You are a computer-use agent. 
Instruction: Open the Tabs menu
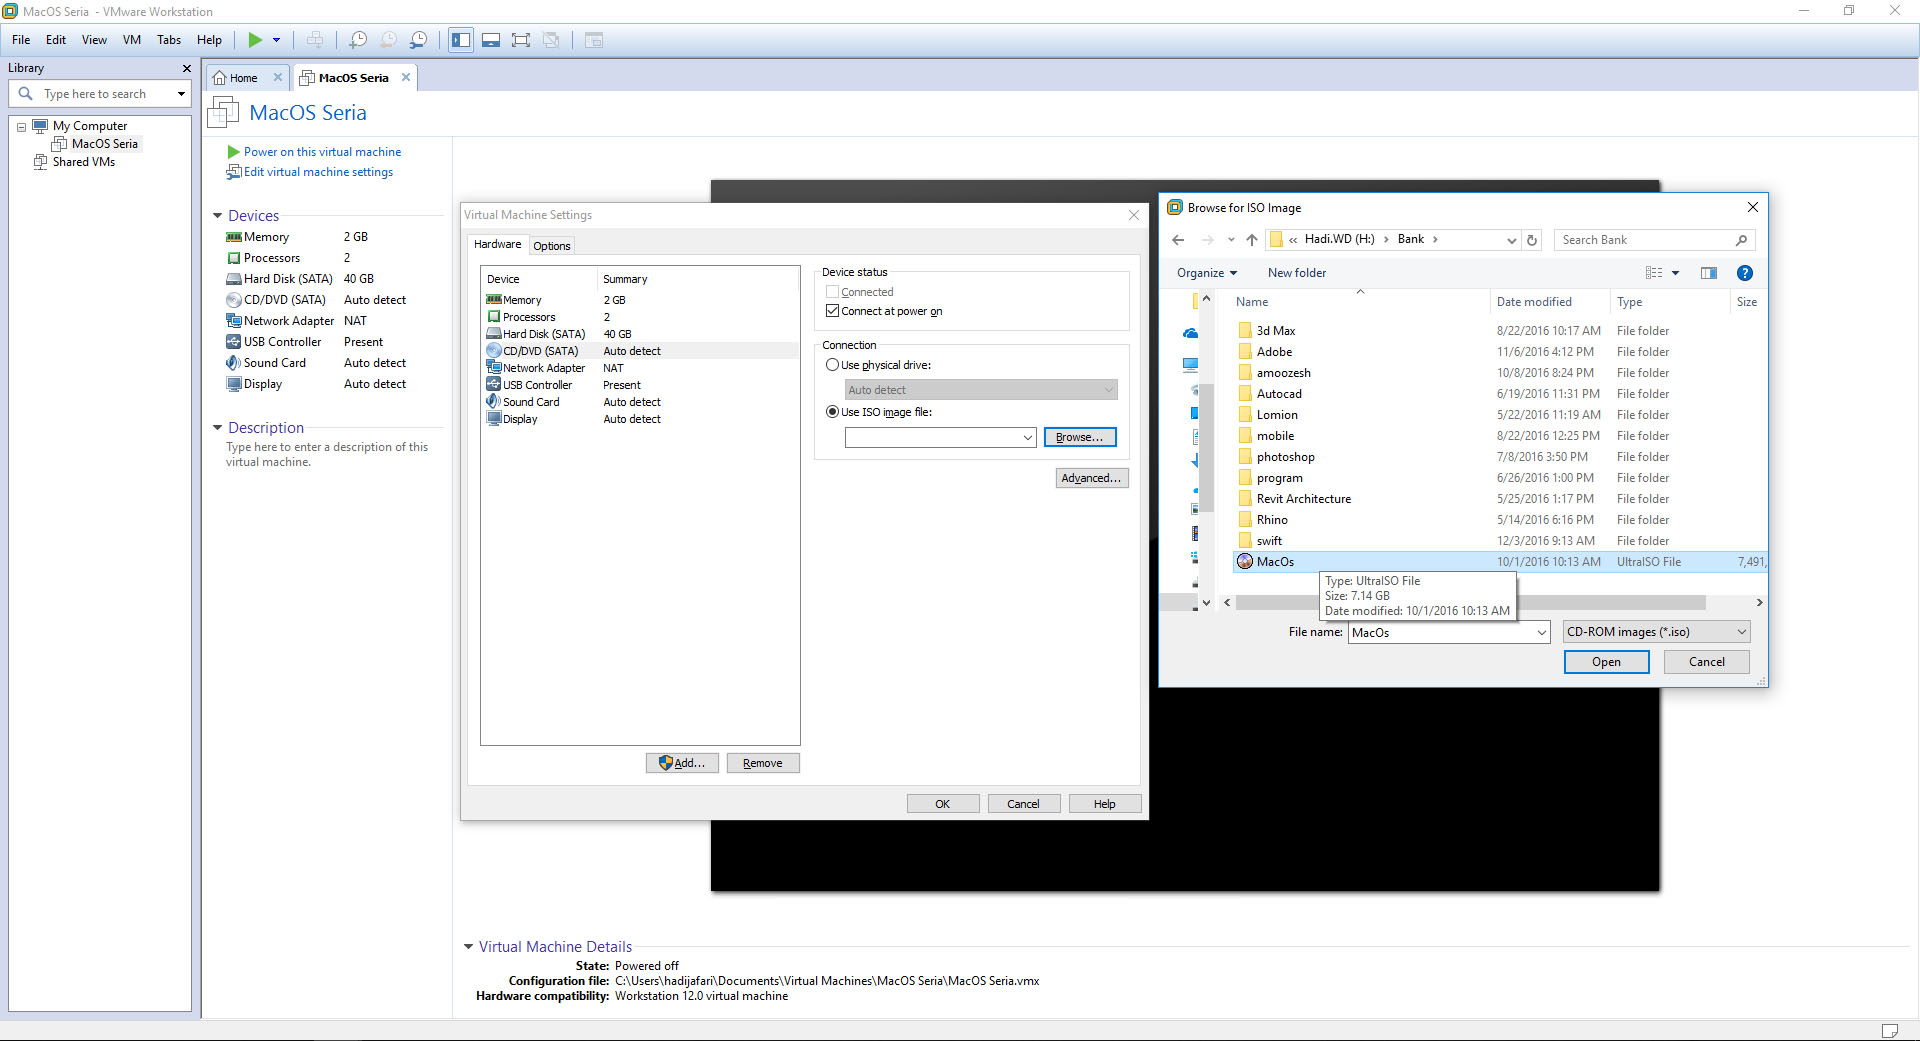(169, 40)
